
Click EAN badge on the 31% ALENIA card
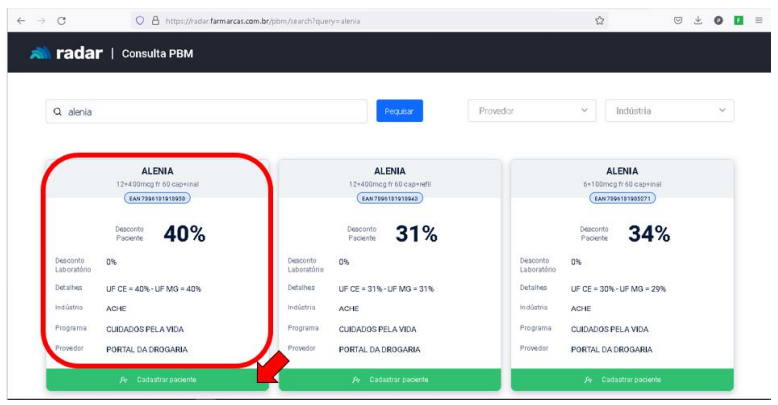click(x=390, y=199)
